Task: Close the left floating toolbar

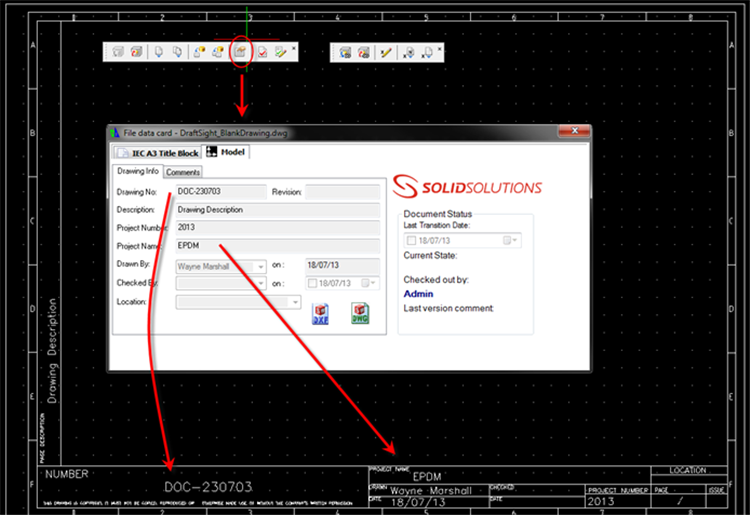Action: pos(294,48)
